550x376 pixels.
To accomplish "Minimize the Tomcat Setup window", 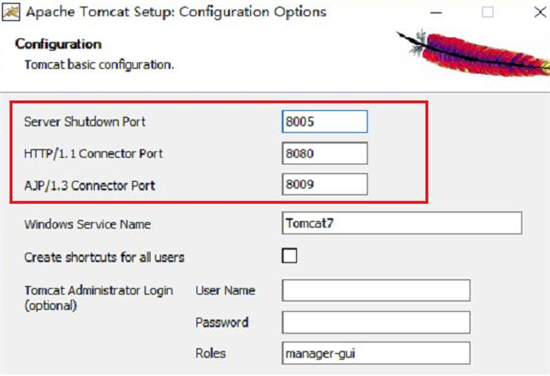I will pos(436,13).
